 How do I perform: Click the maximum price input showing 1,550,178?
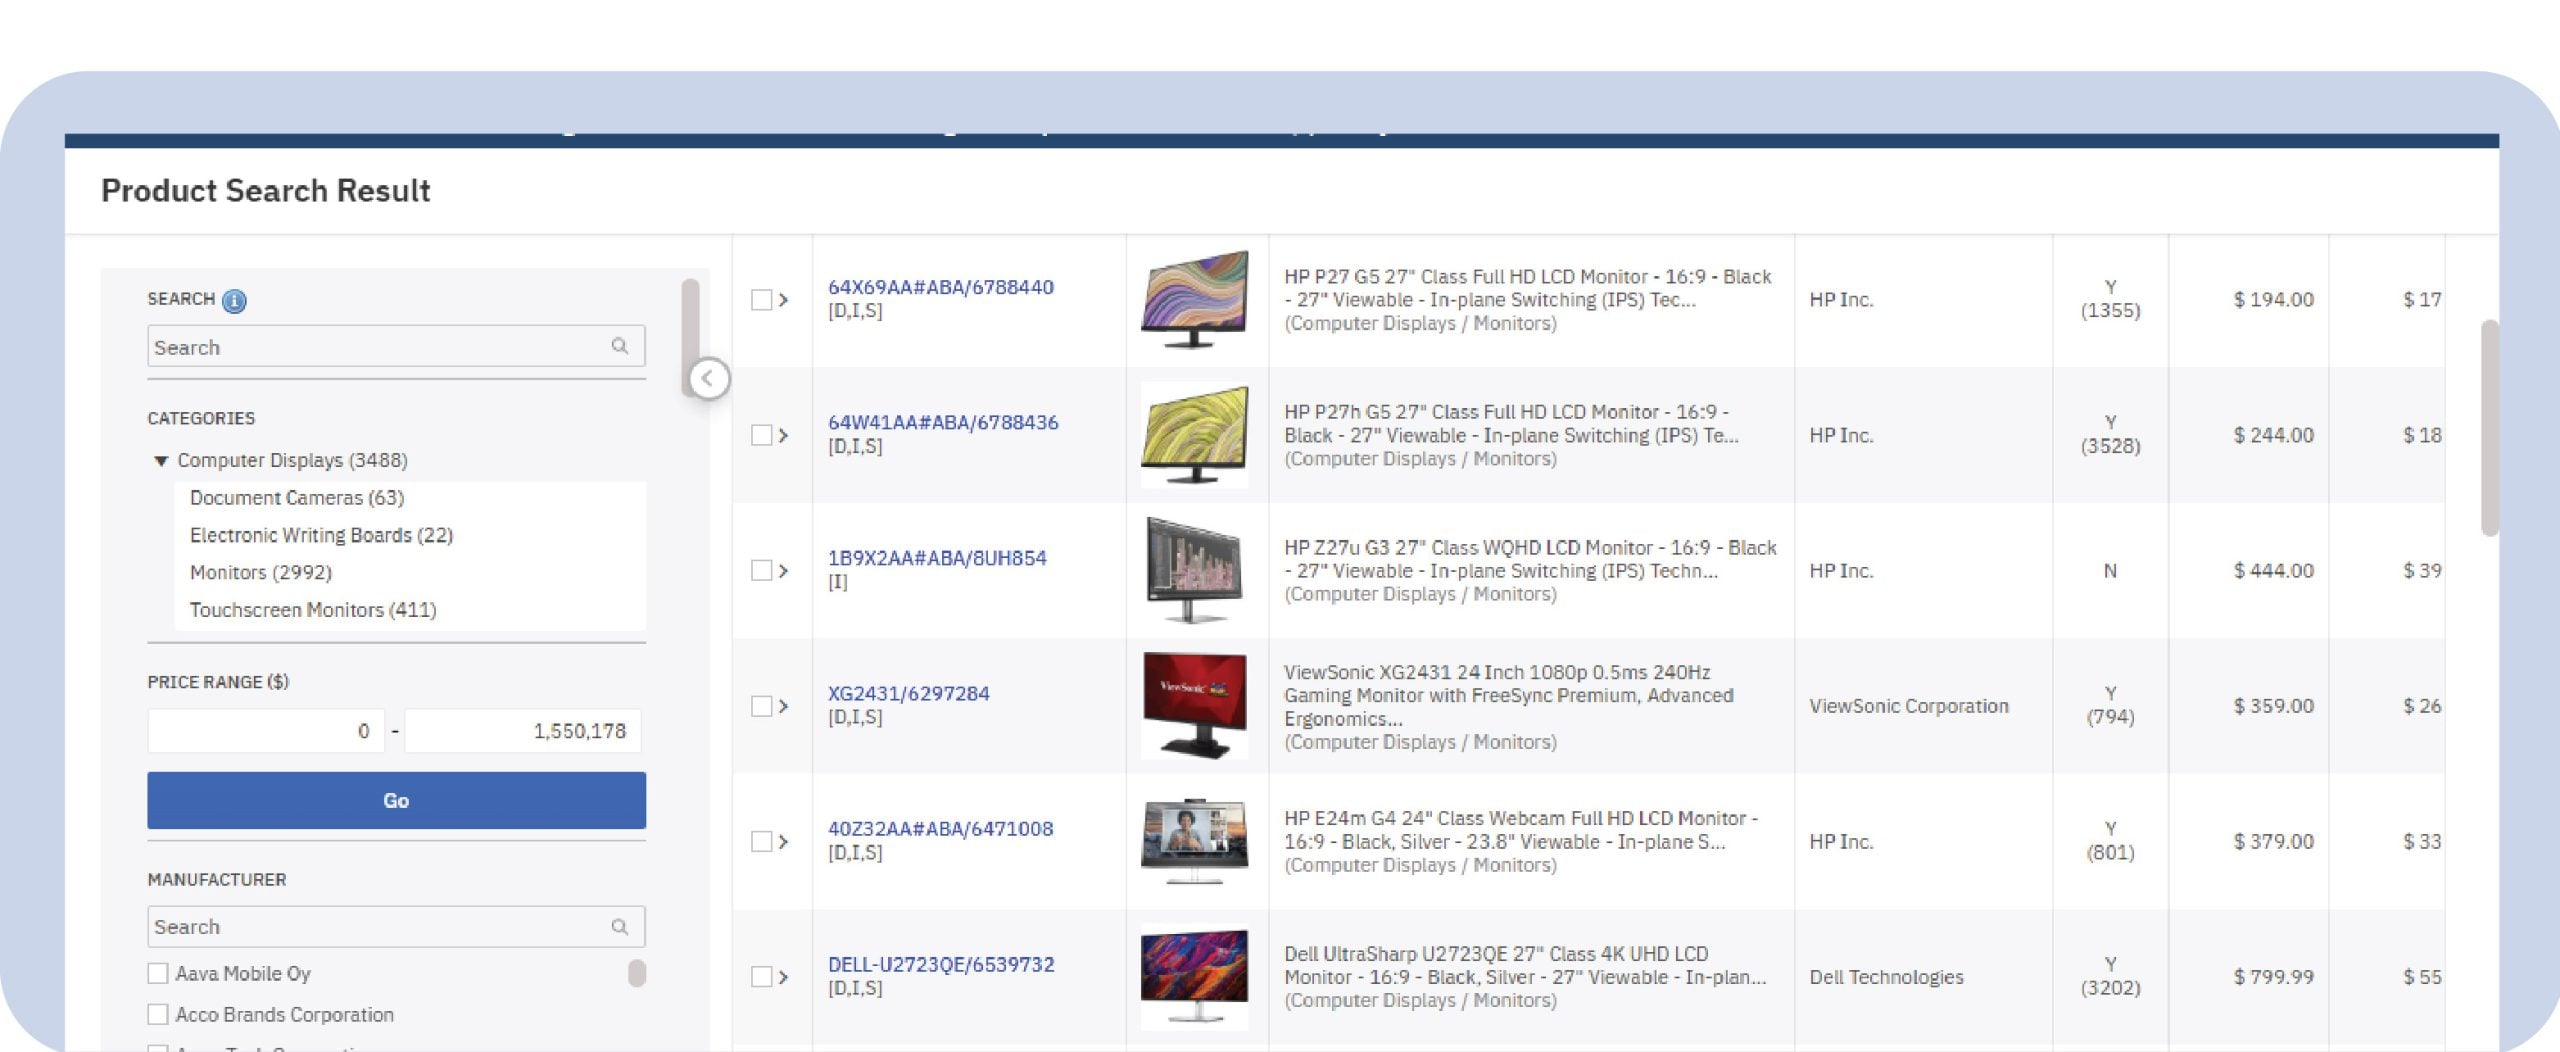point(520,730)
